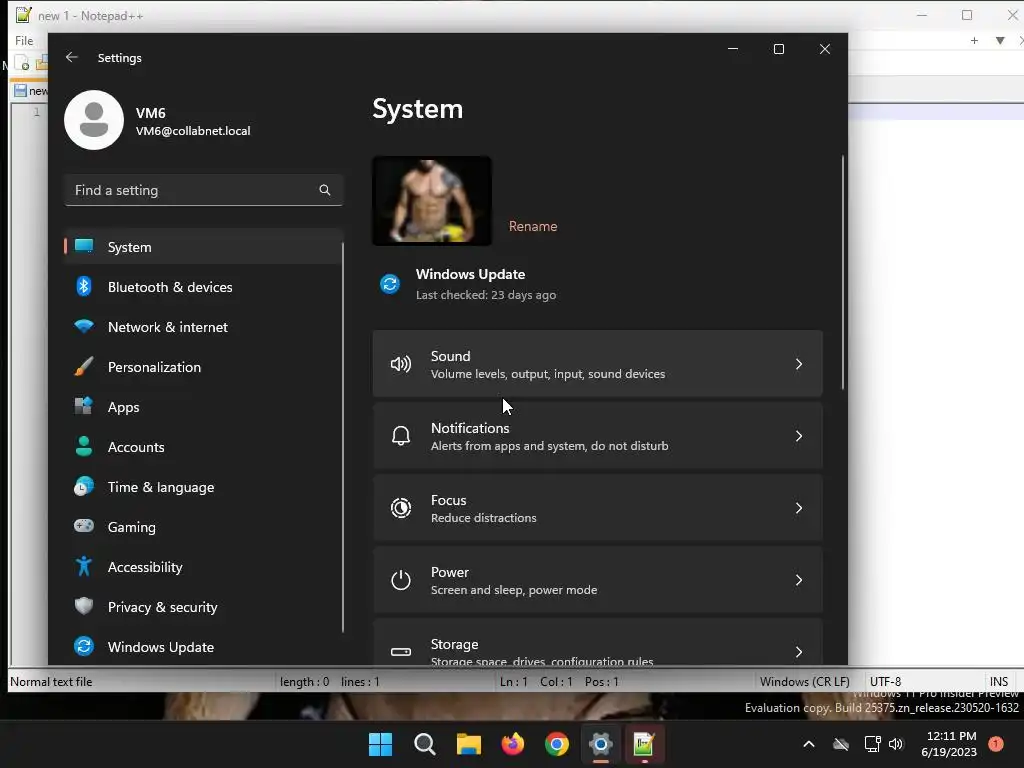Viewport: 1024px width, 768px height.
Task: Switch to Notepad++ via taskbar icon
Action: (644, 744)
